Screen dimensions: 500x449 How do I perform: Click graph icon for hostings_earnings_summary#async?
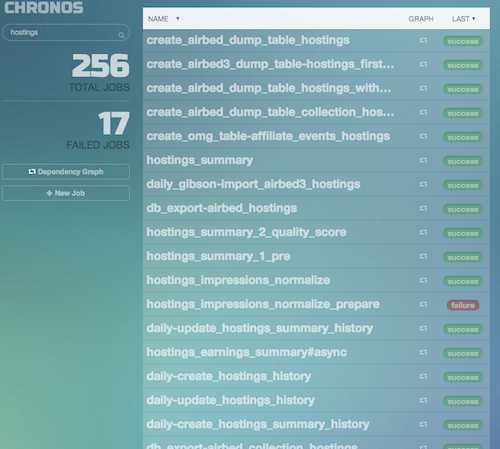pos(423,352)
